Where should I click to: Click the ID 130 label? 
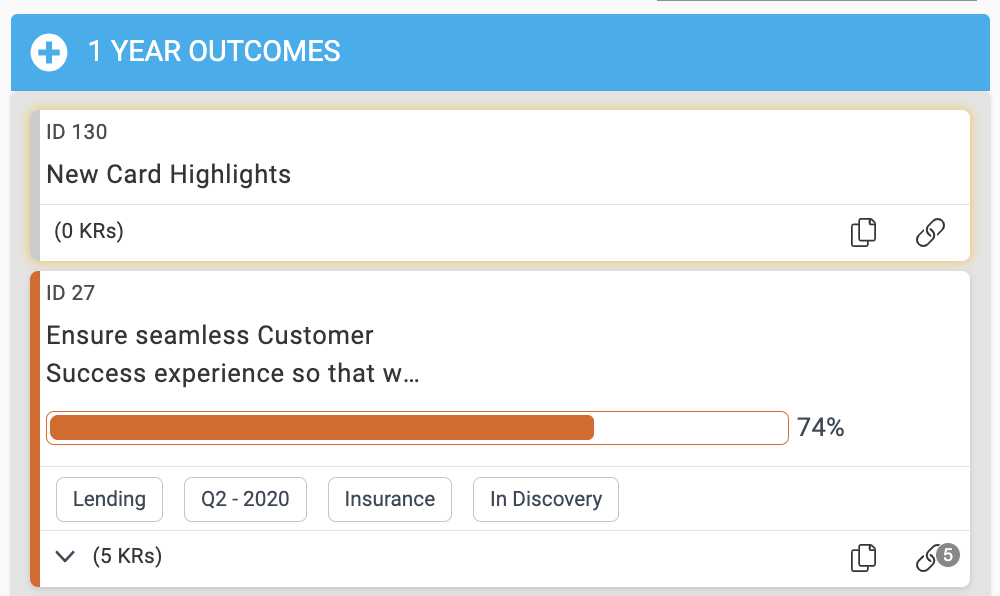coord(77,132)
